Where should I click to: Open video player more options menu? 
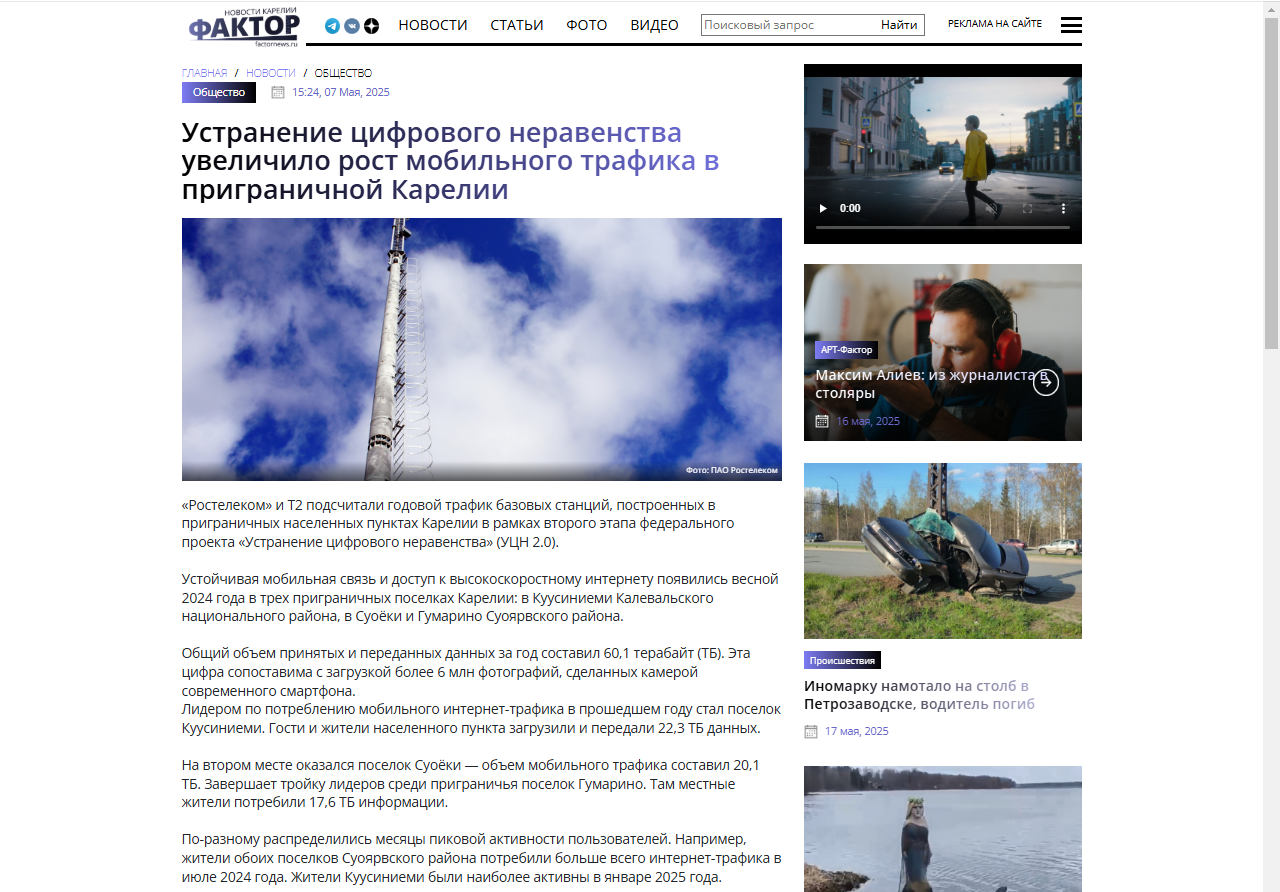(1063, 208)
